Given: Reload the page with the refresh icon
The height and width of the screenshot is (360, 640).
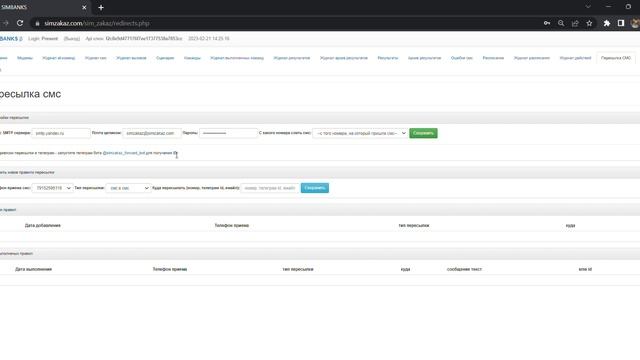Looking at the screenshot, I should tap(20, 23).
